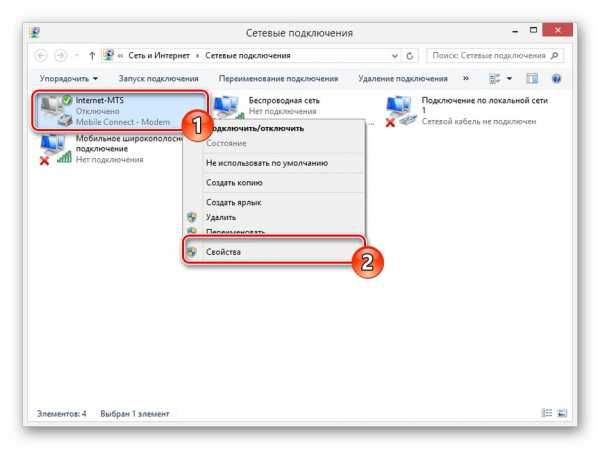
Task: Go up one folder level
Action: click(x=92, y=56)
